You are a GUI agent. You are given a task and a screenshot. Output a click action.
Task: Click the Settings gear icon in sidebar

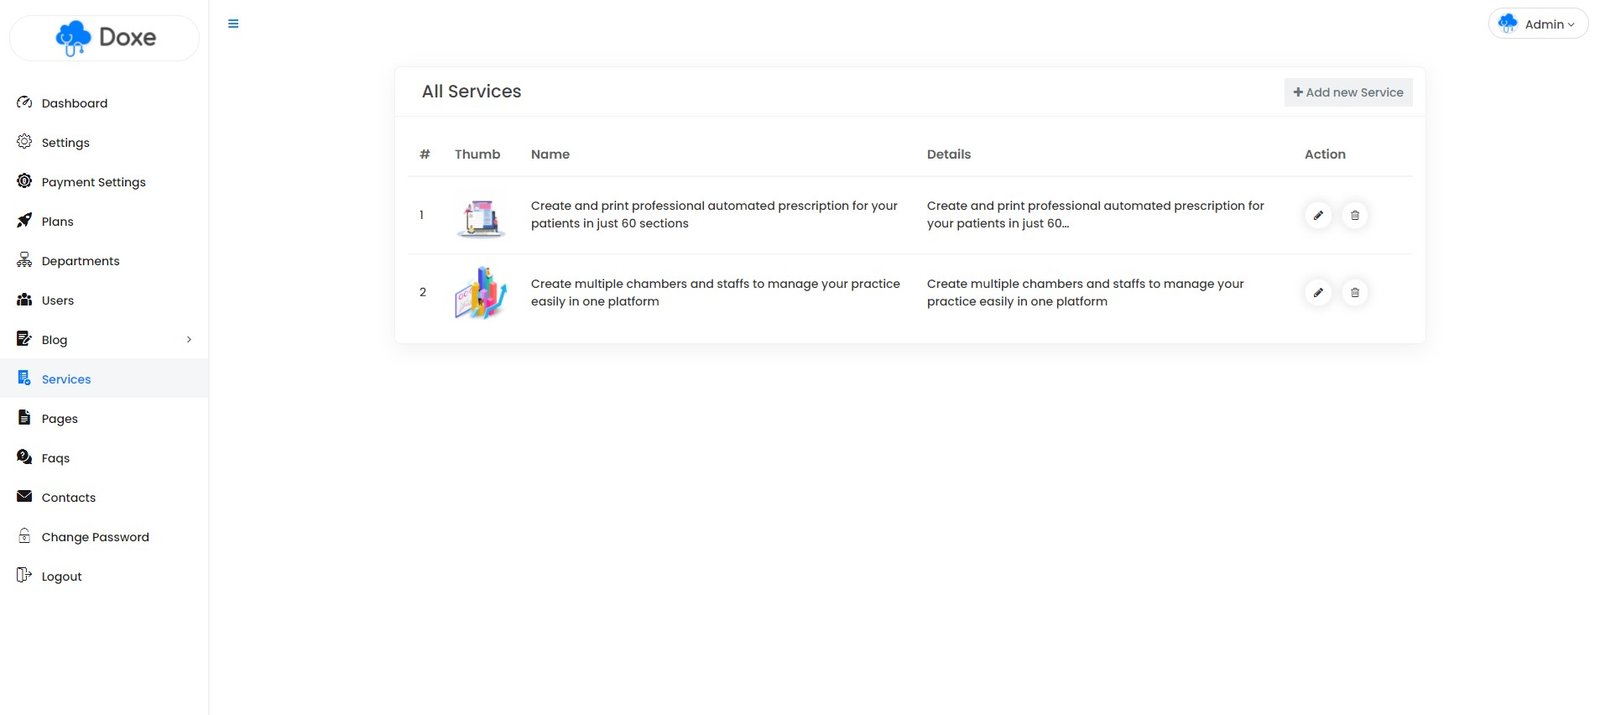[x=24, y=142]
